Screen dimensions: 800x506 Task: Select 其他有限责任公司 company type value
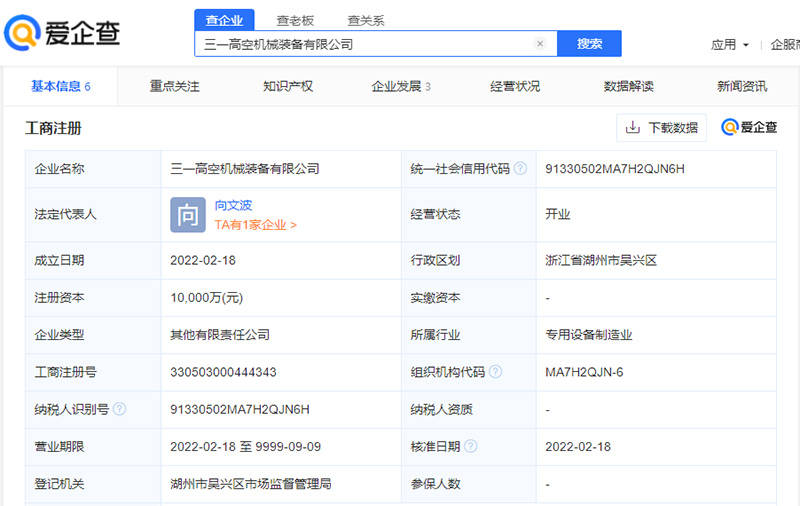tap(220, 335)
